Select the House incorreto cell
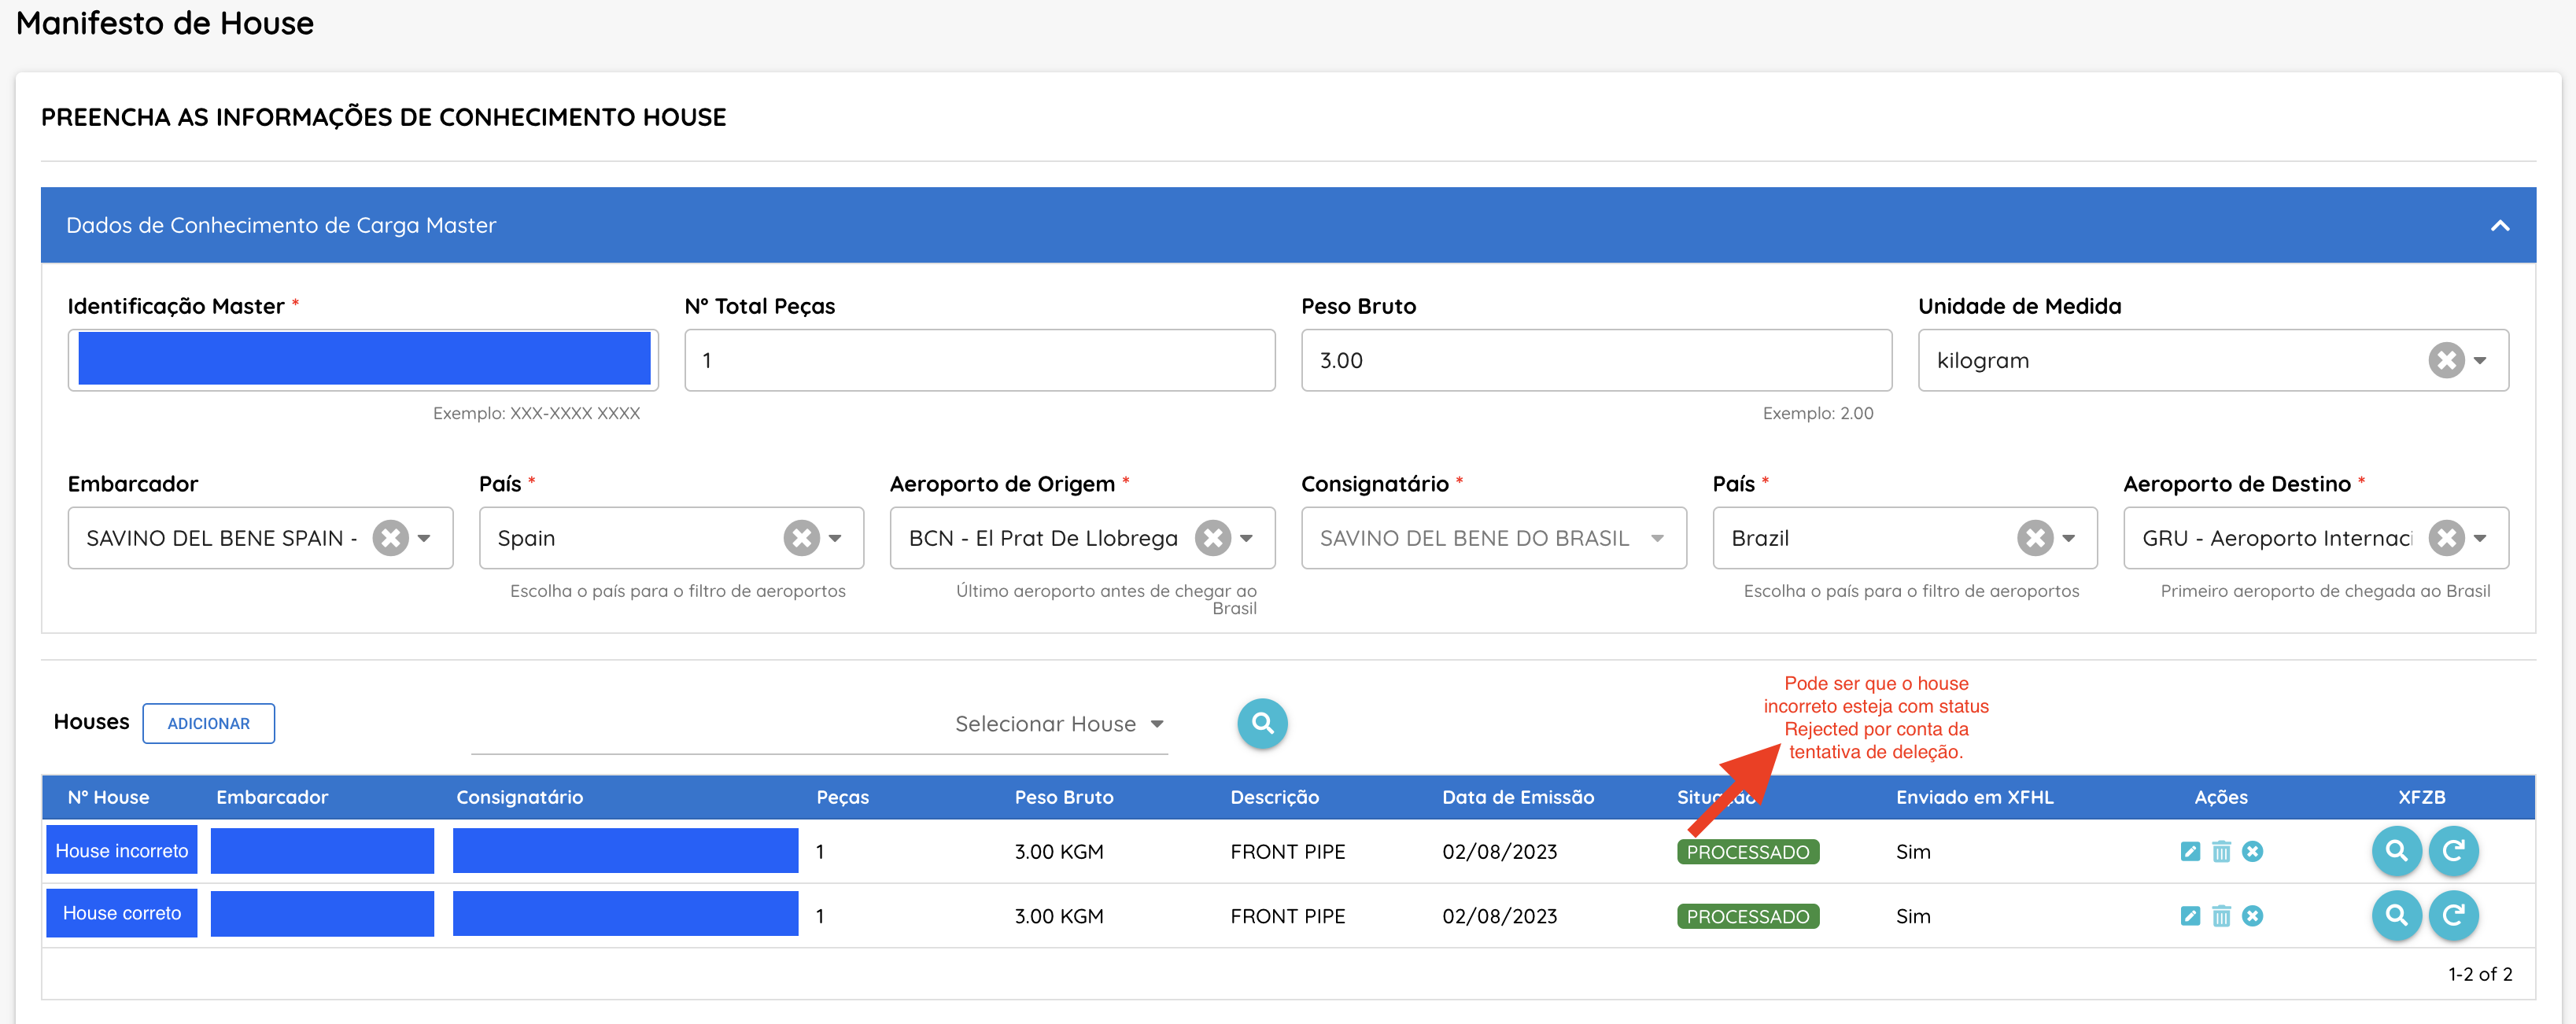This screenshot has width=2576, height=1024. (121, 850)
